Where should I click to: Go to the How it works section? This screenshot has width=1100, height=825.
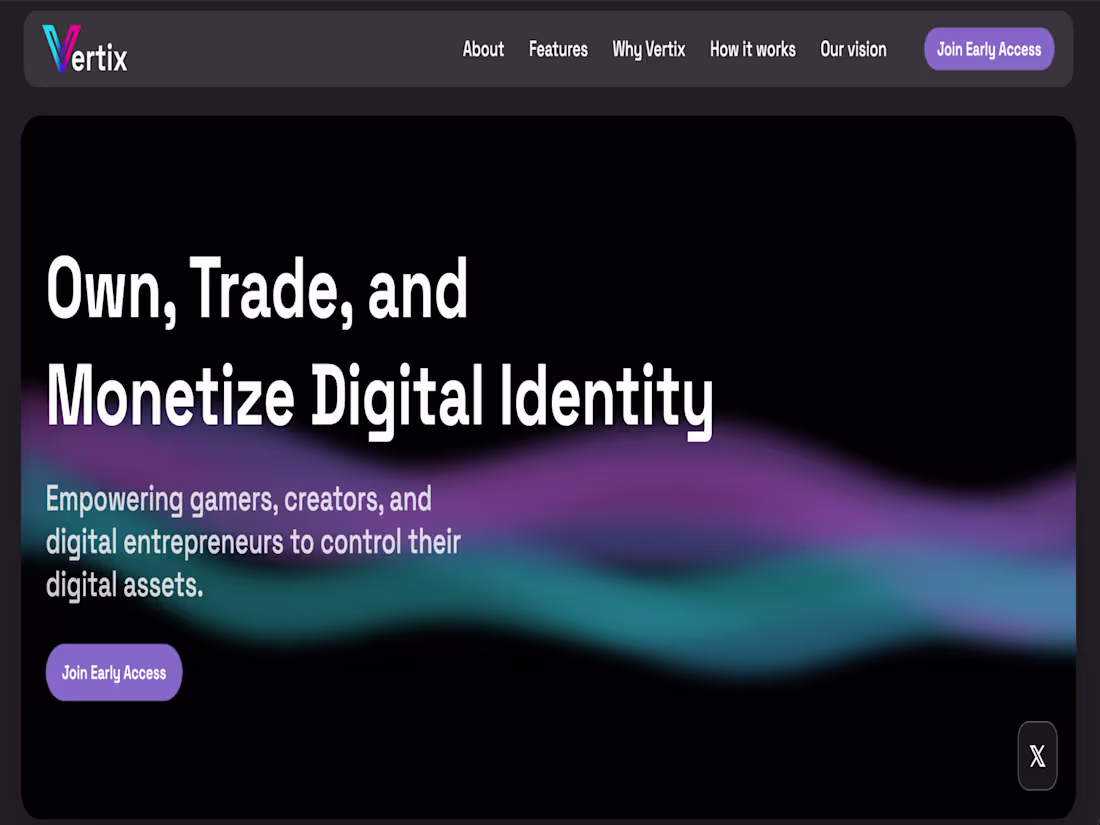752,49
